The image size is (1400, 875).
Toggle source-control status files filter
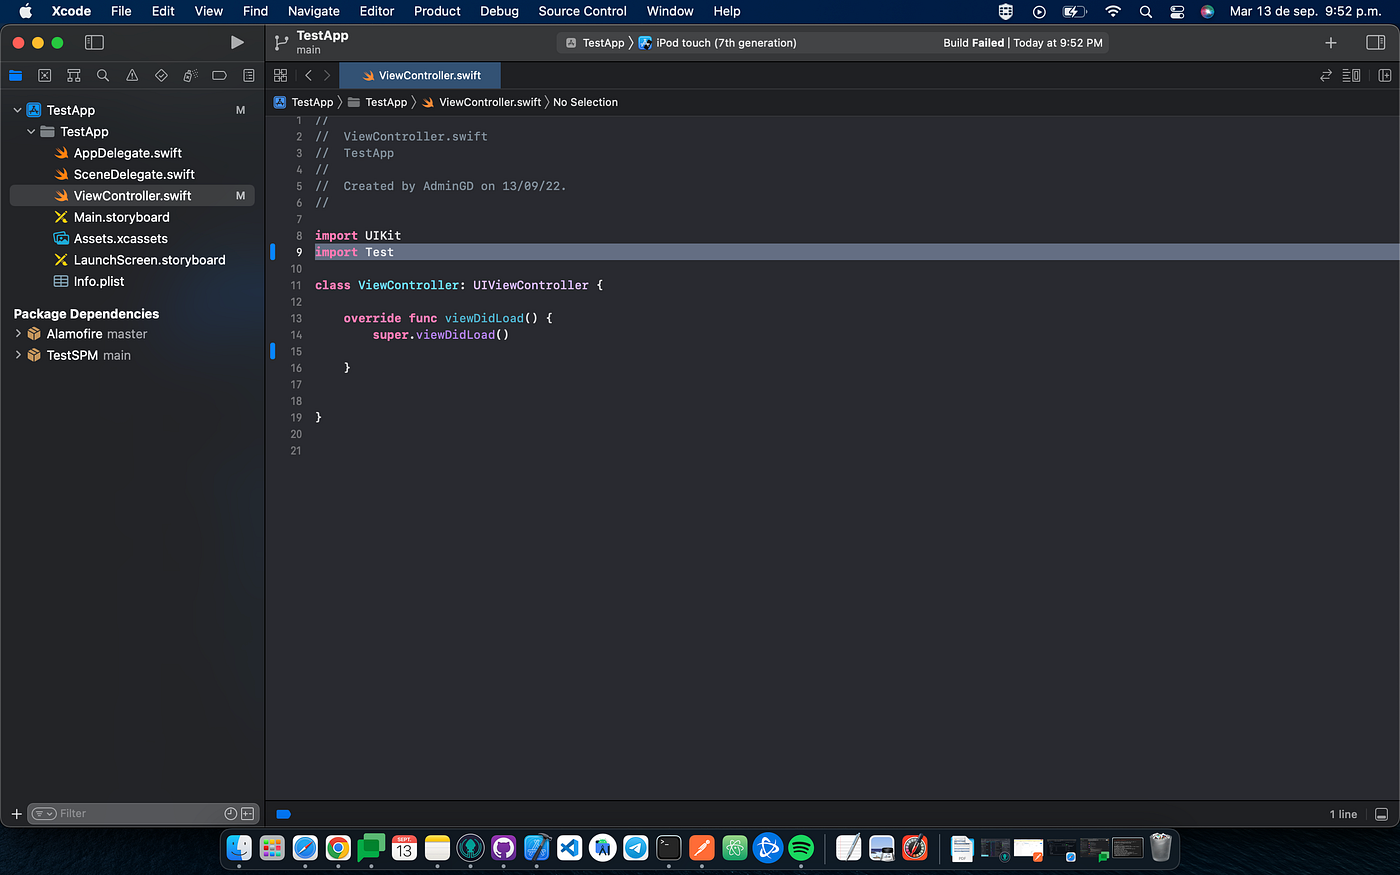(247, 814)
